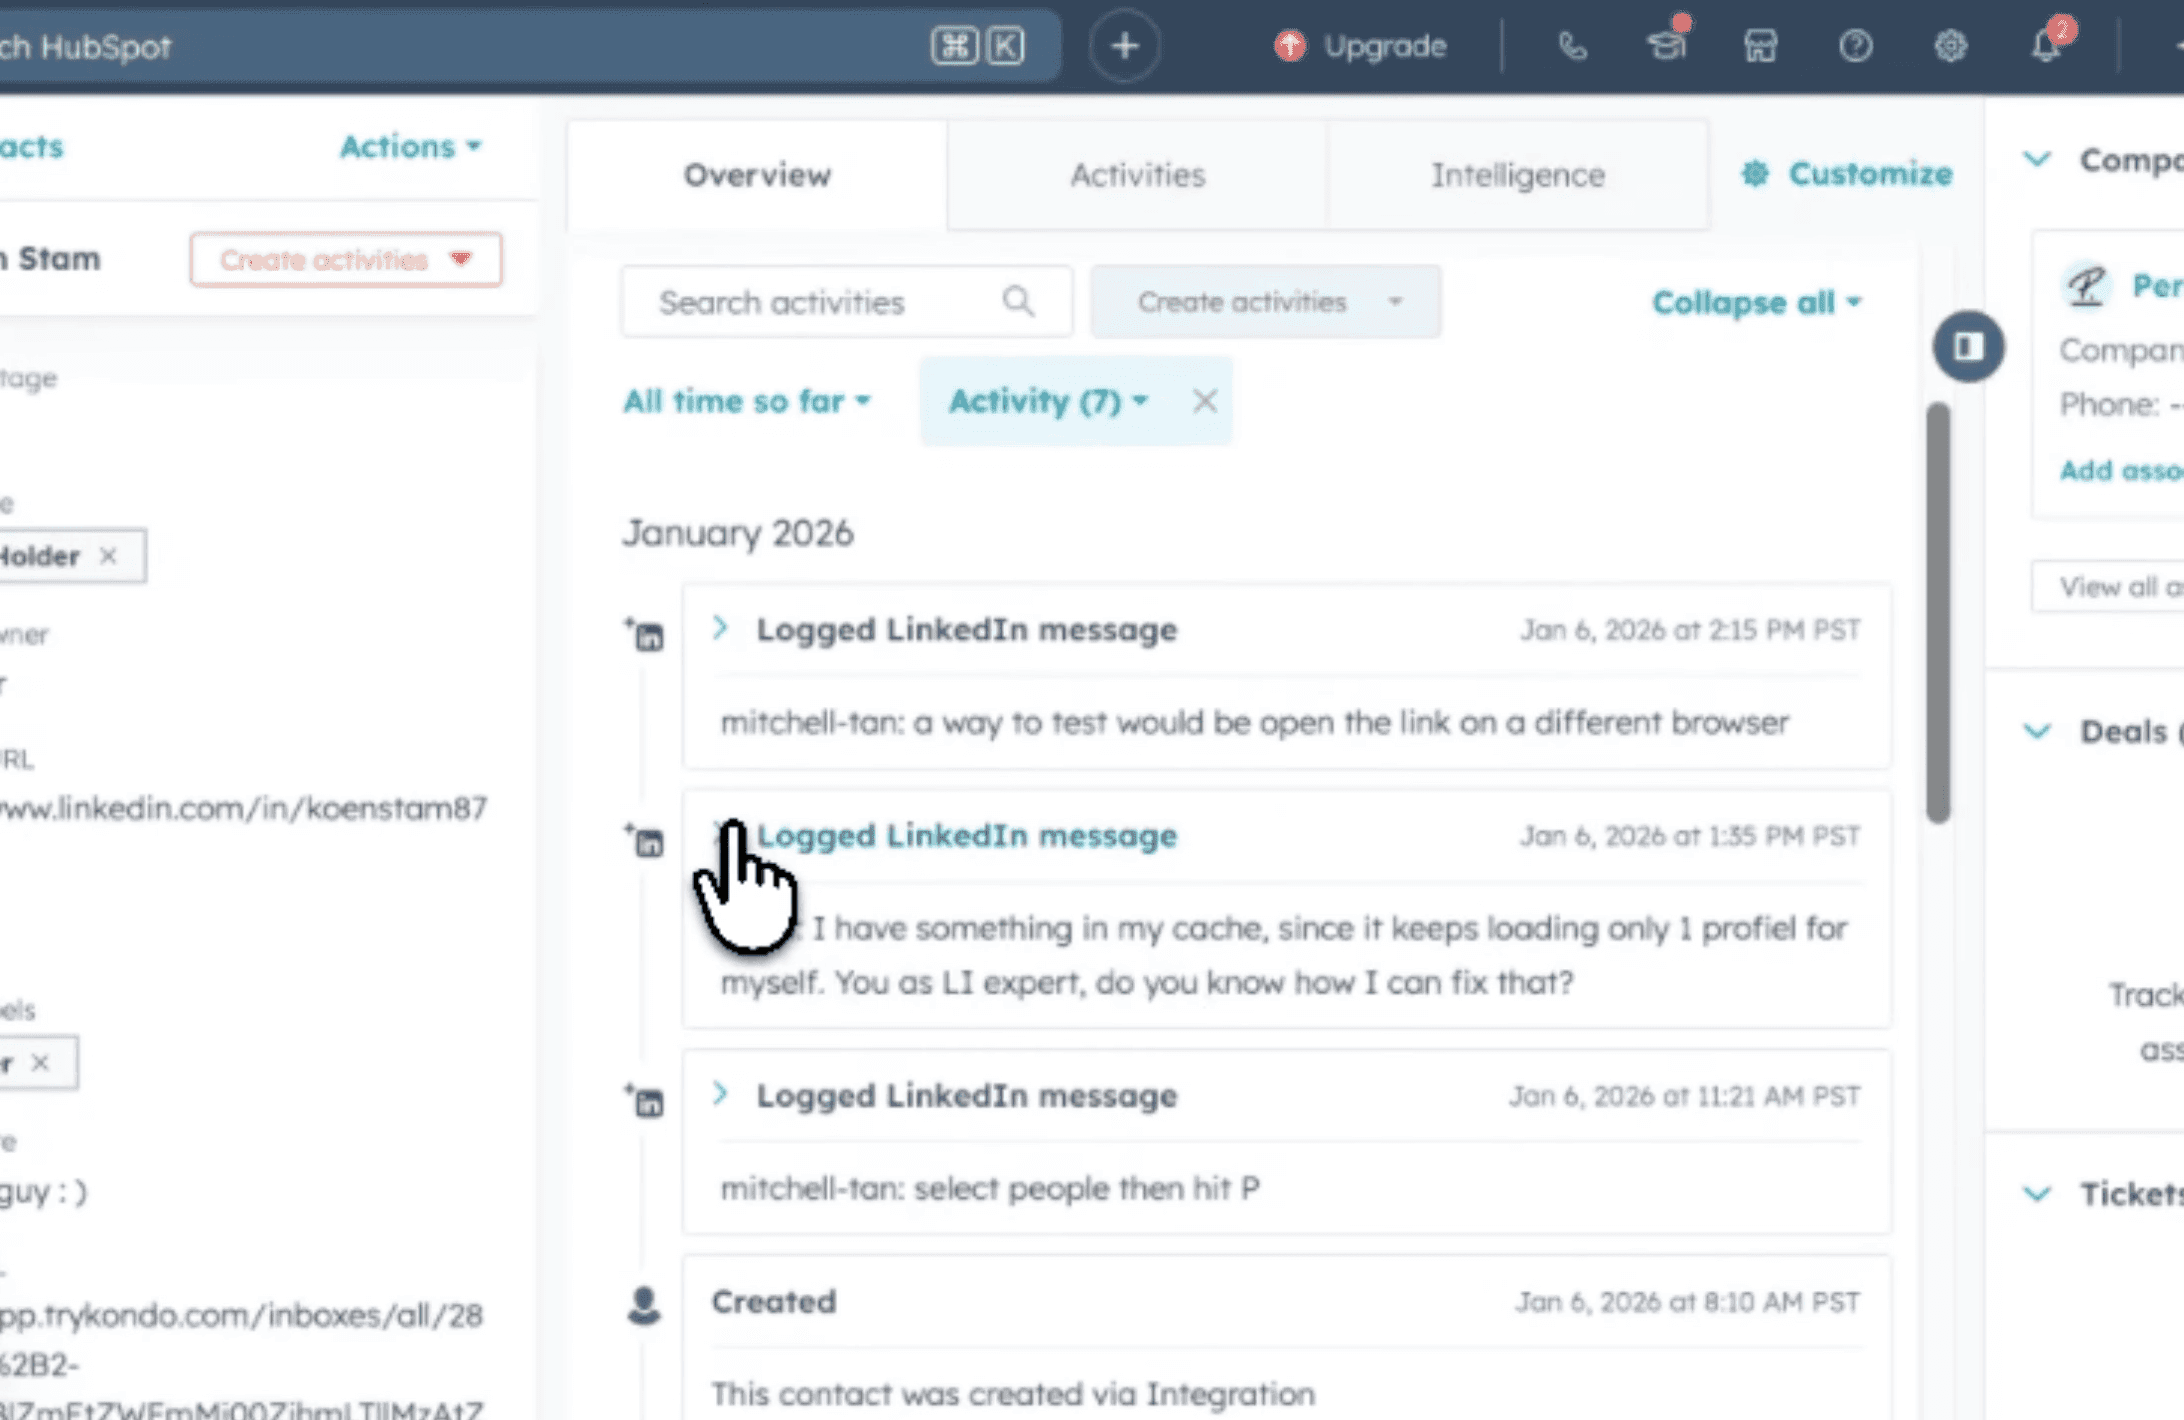This screenshot has width=2184, height=1420.
Task: Expand the 2:15 PM Logged LinkedIn message
Action: click(720, 628)
